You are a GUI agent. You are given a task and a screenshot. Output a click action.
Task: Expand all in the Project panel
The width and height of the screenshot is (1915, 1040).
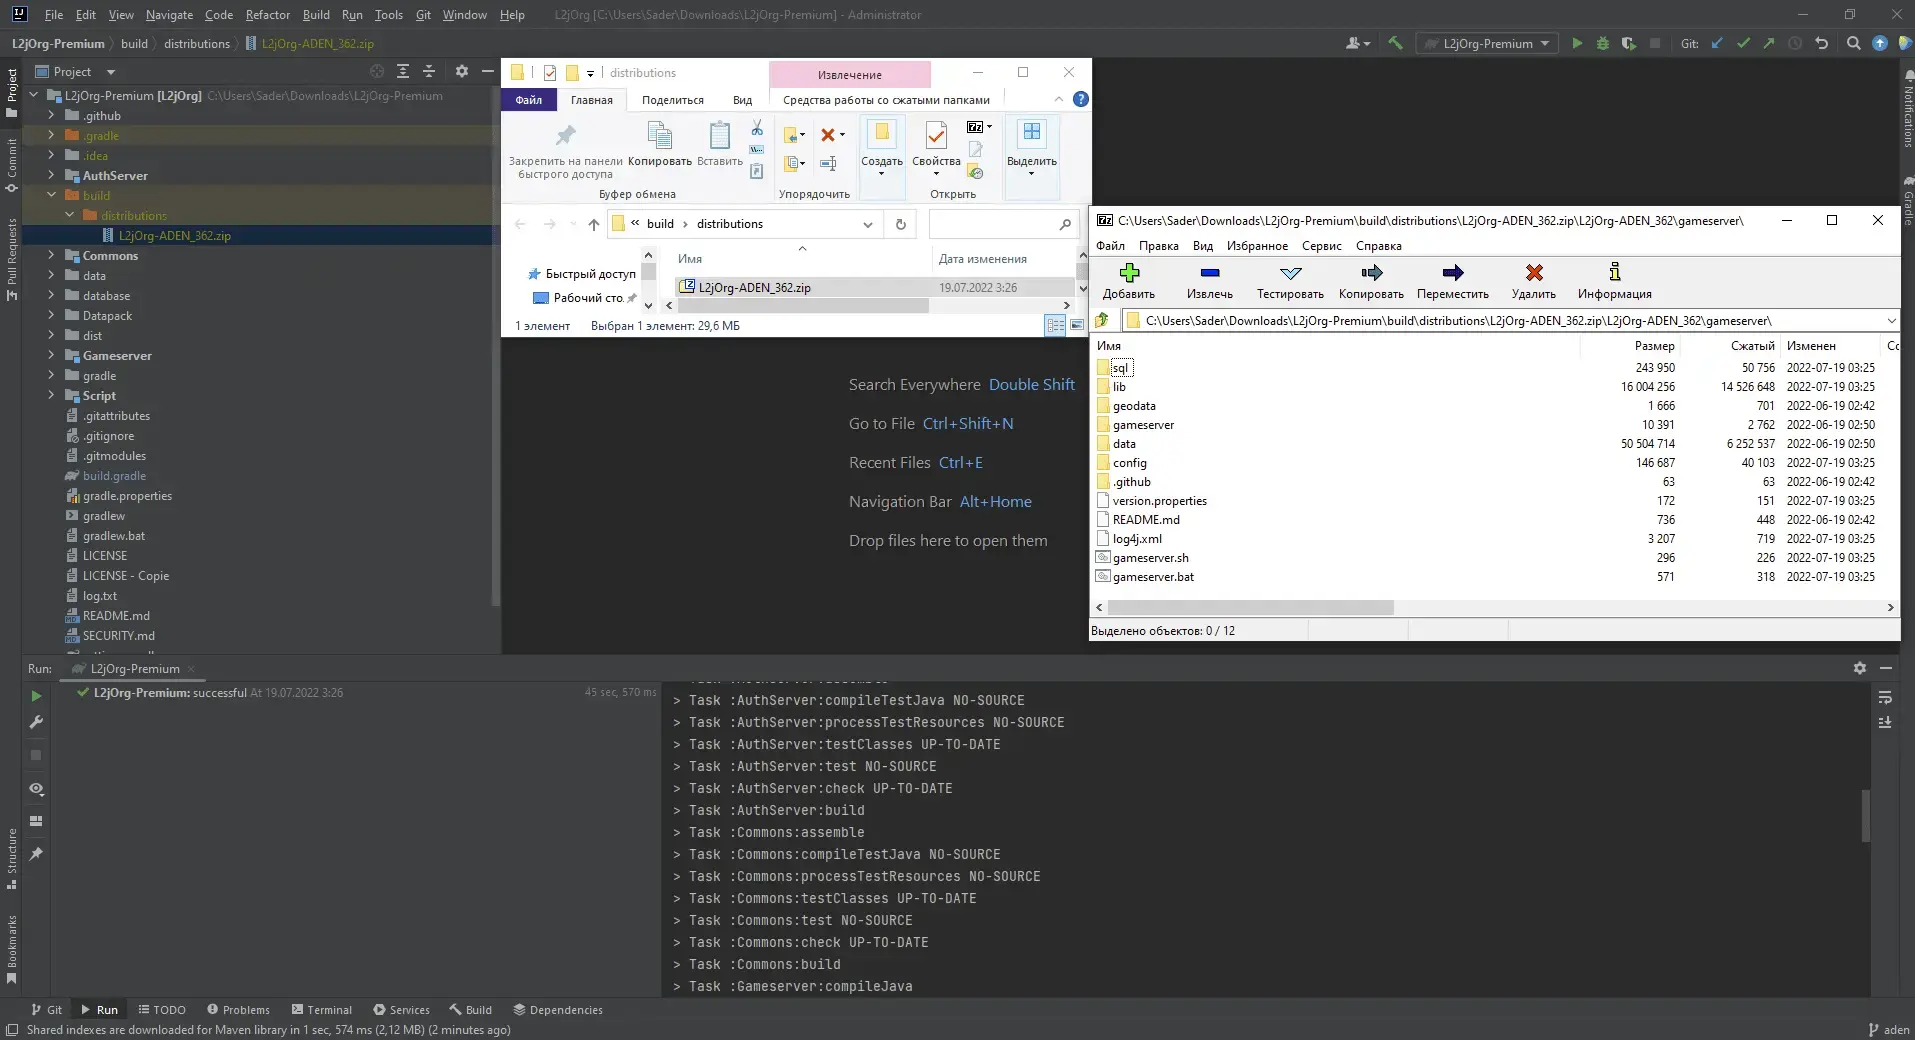(x=403, y=71)
